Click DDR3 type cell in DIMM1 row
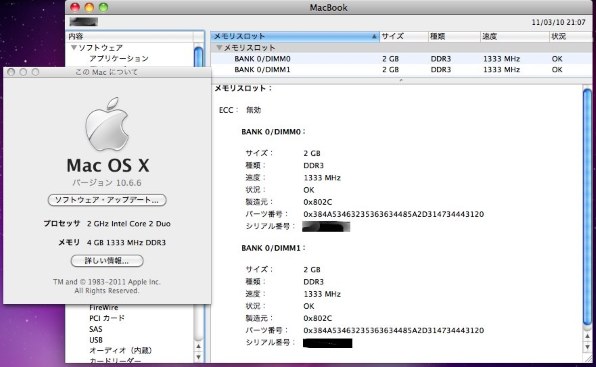 [x=441, y=70]
